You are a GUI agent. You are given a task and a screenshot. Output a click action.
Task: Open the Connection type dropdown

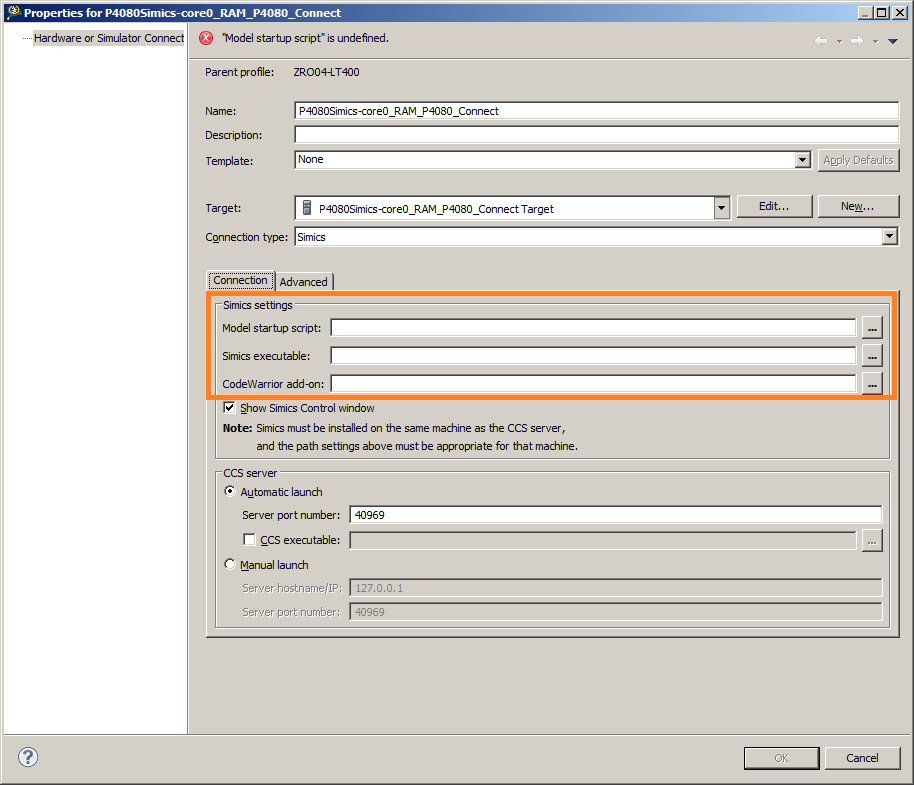(890, 237)
